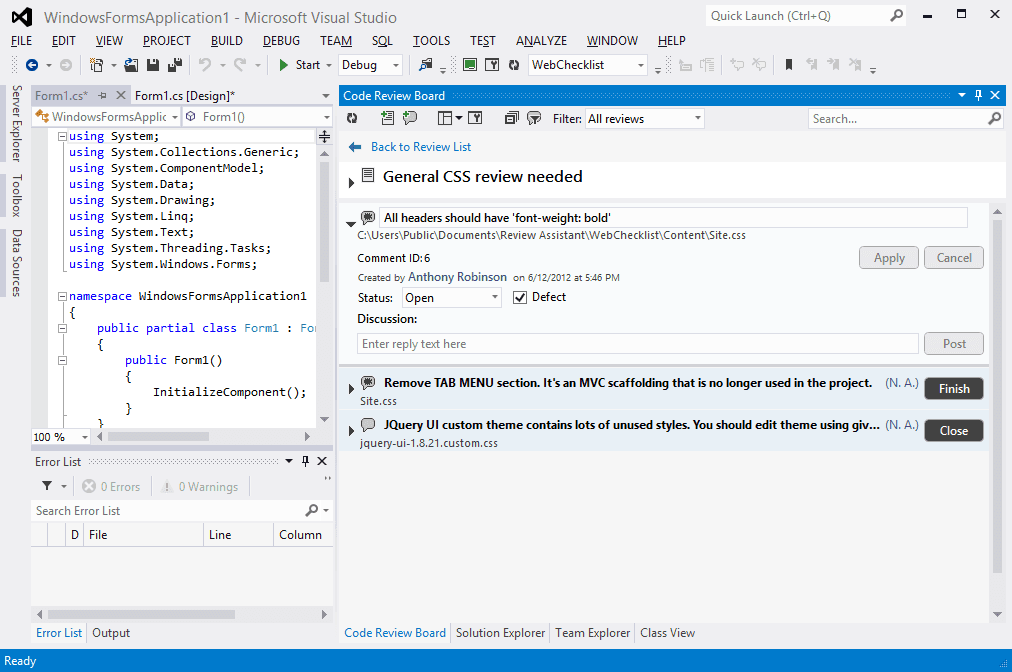
Task: Click the Toggle Bookmark toolbar icon
Action: point(789,65)
